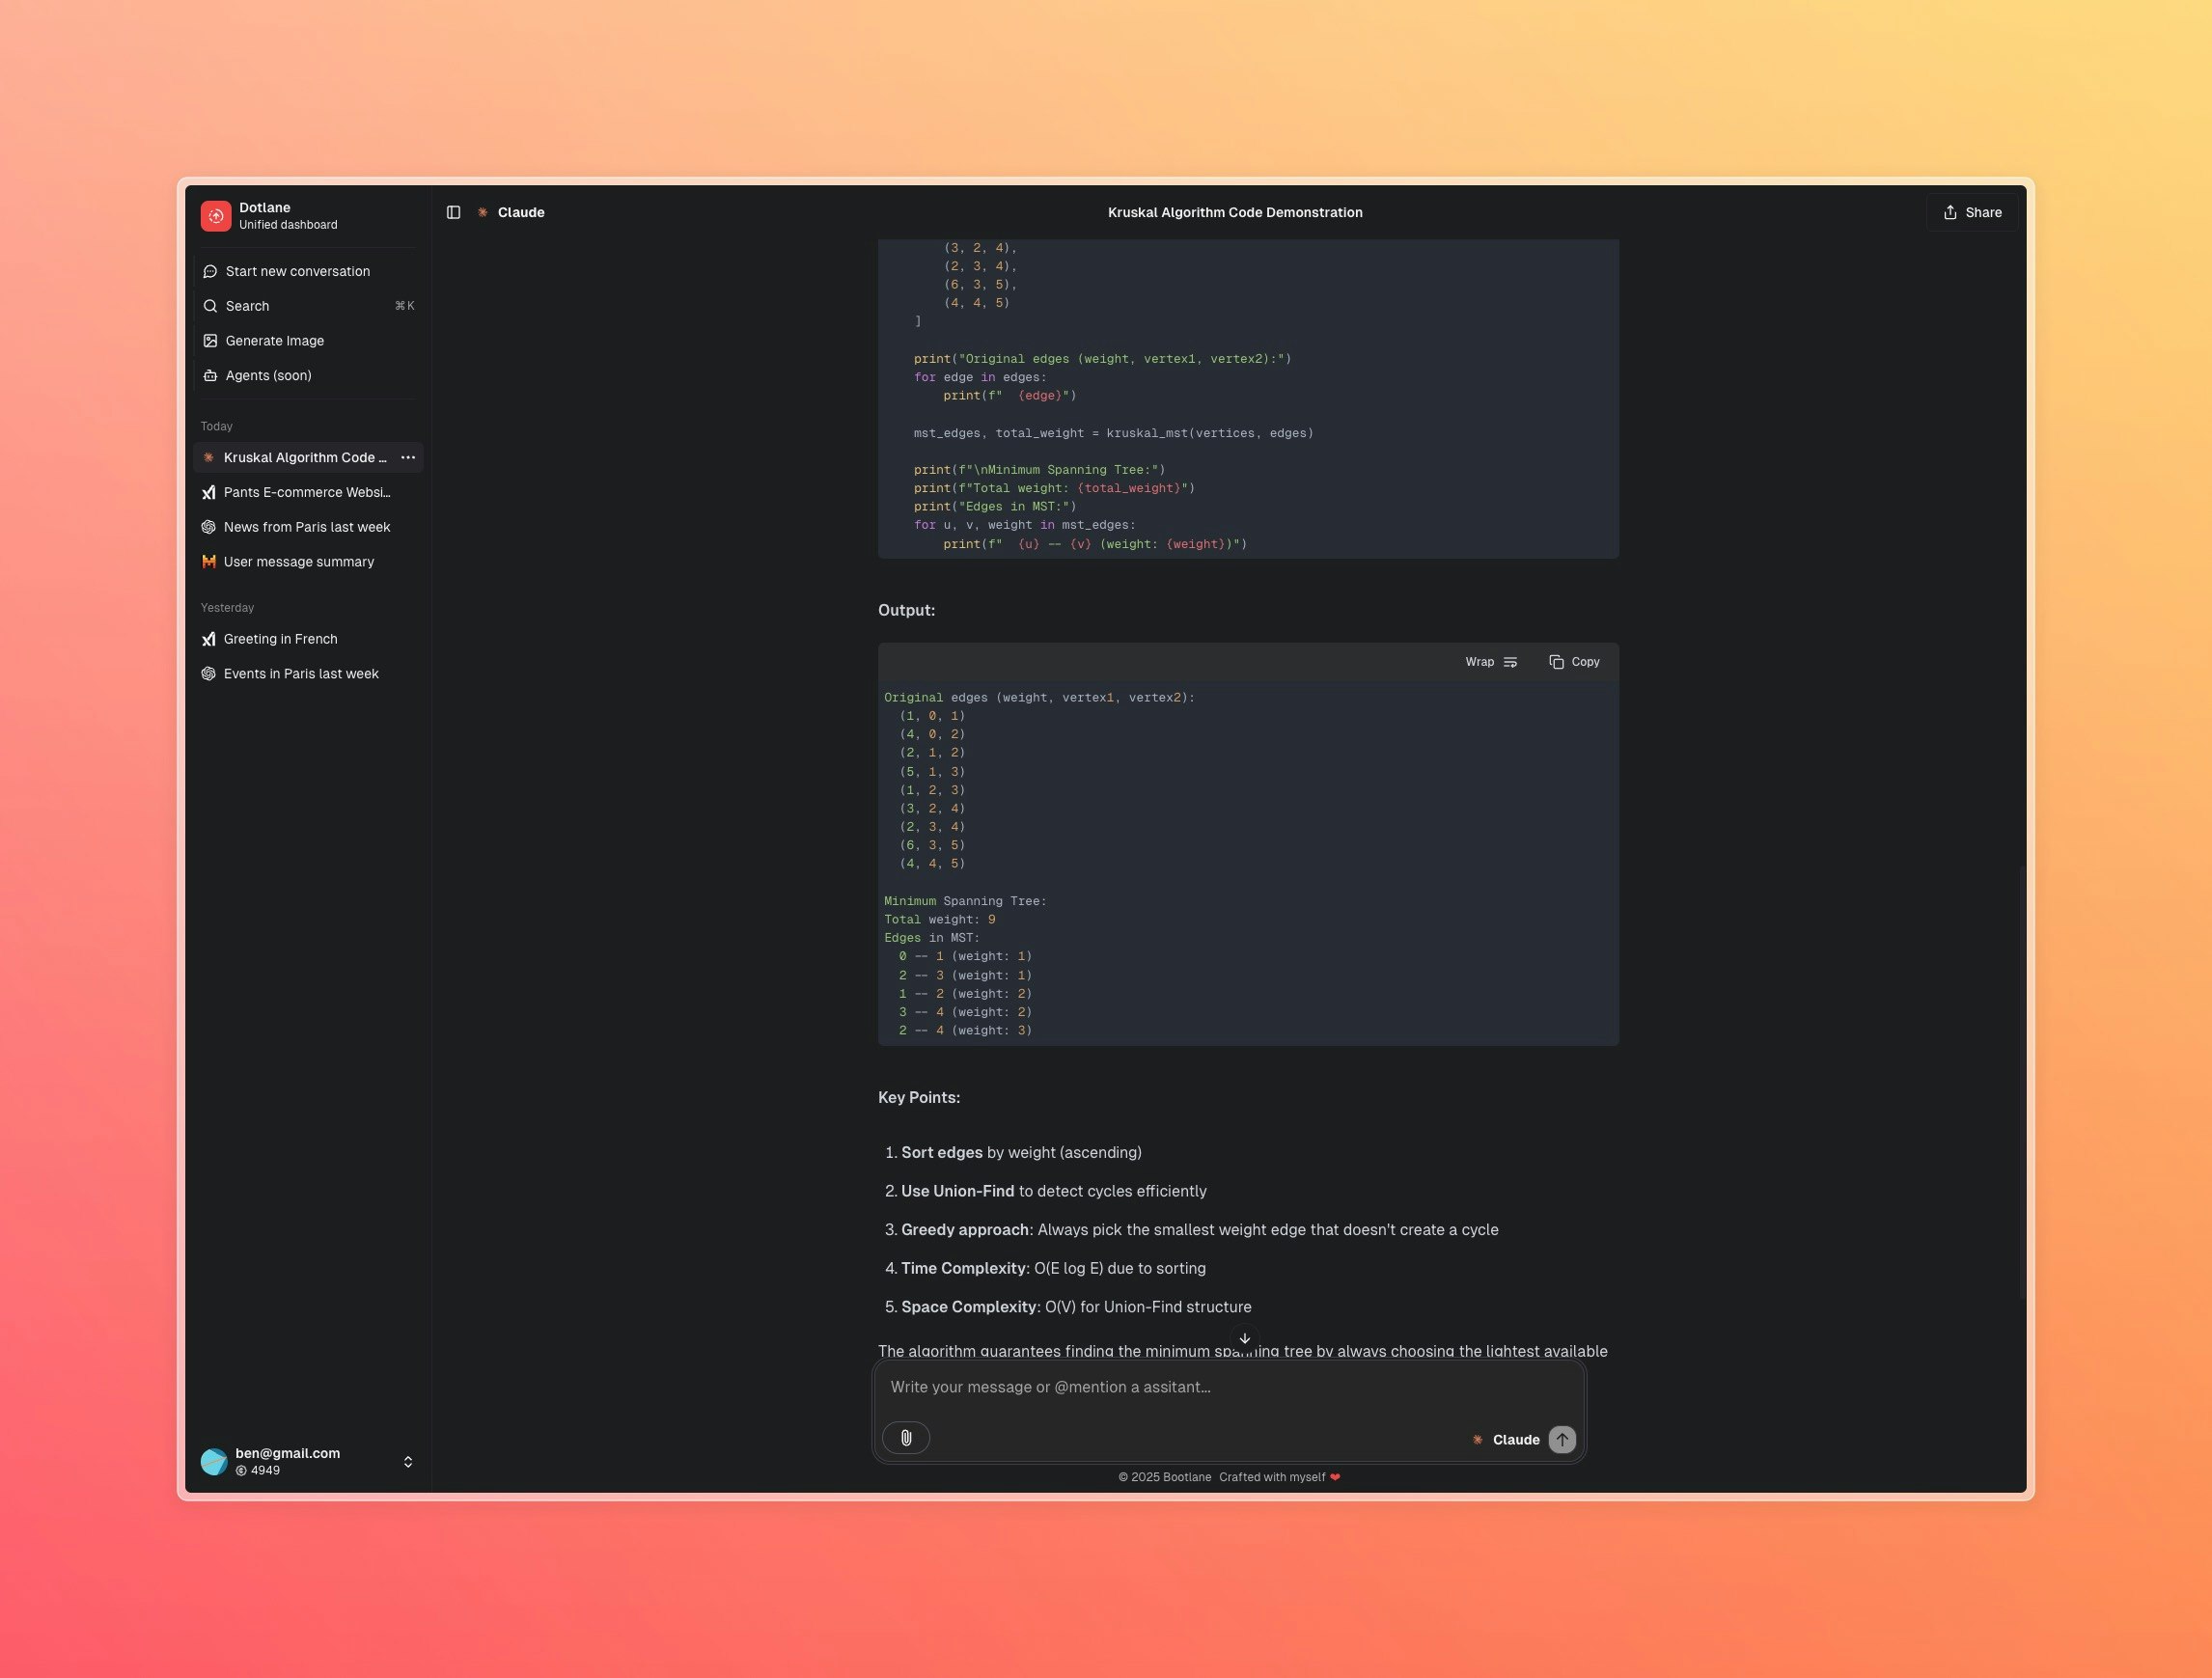
Task: Click the xAI icon beside Pants E-commerce
Action: click(x=208, y=492)
